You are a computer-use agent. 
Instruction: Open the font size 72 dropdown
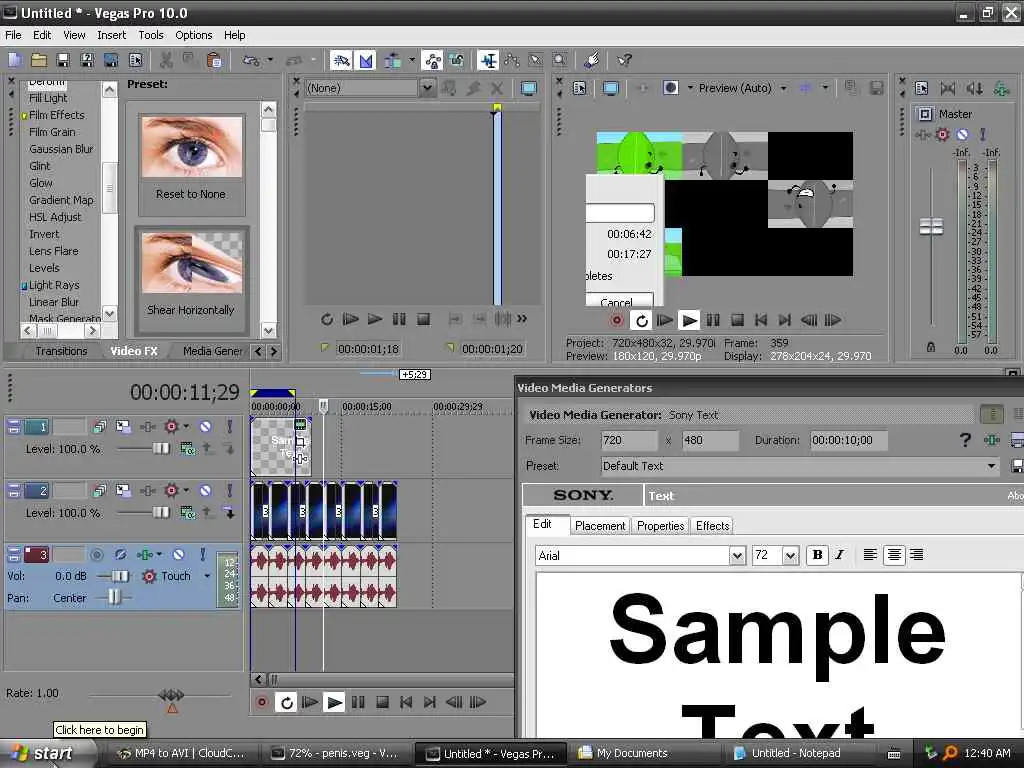[x=790, y=556]
